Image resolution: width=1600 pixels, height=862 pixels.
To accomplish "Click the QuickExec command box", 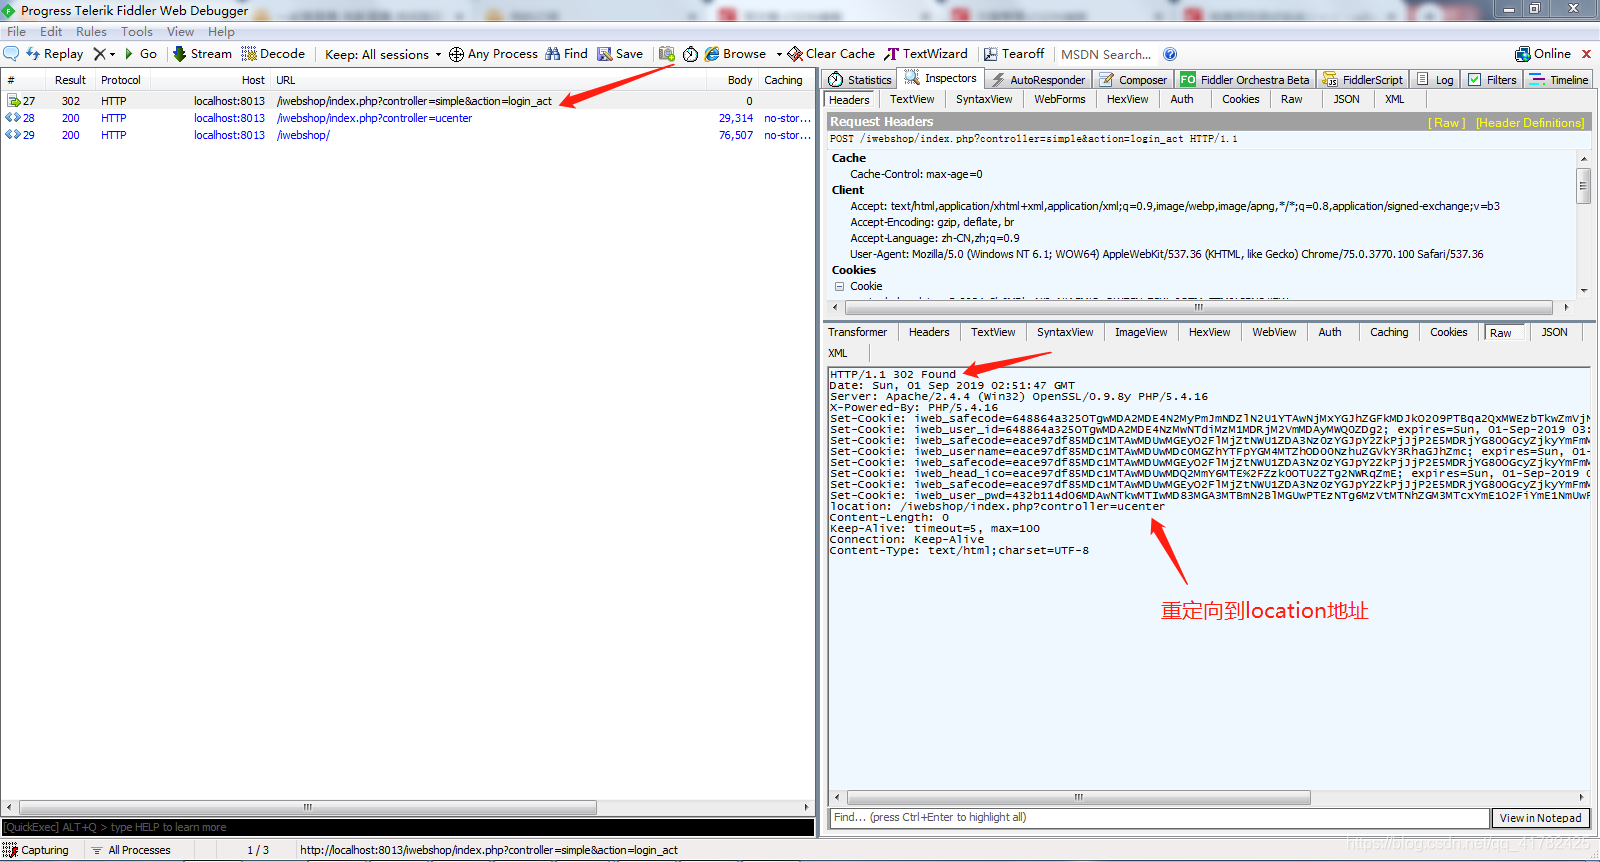I will click(408, 827).
